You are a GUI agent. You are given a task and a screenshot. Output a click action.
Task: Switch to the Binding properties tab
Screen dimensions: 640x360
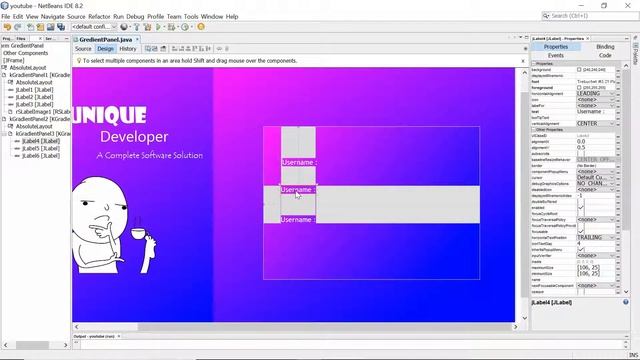click(605, 47)
